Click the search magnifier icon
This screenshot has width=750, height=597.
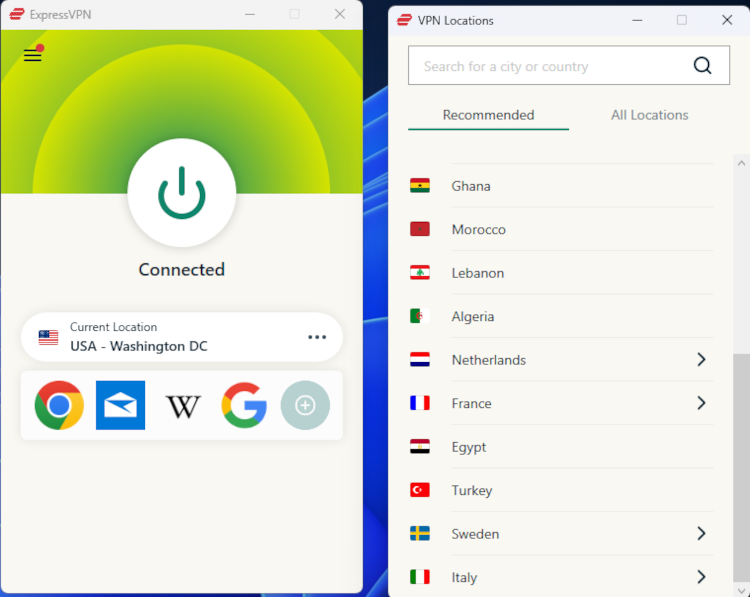point(702,66)
